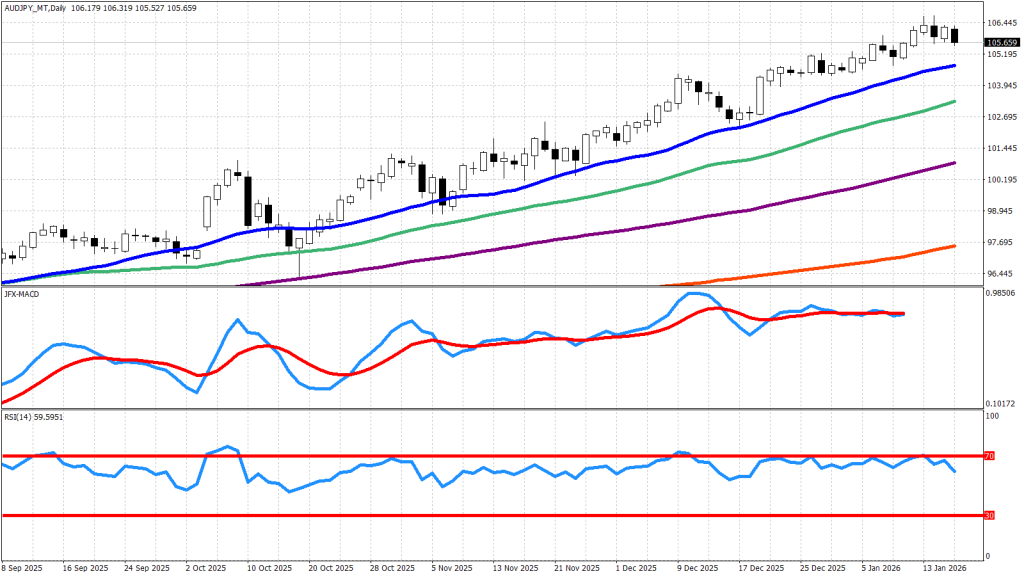Click the last black candlestick on the right
Viewport: 1024px width, 576px height.
[955, 36]
